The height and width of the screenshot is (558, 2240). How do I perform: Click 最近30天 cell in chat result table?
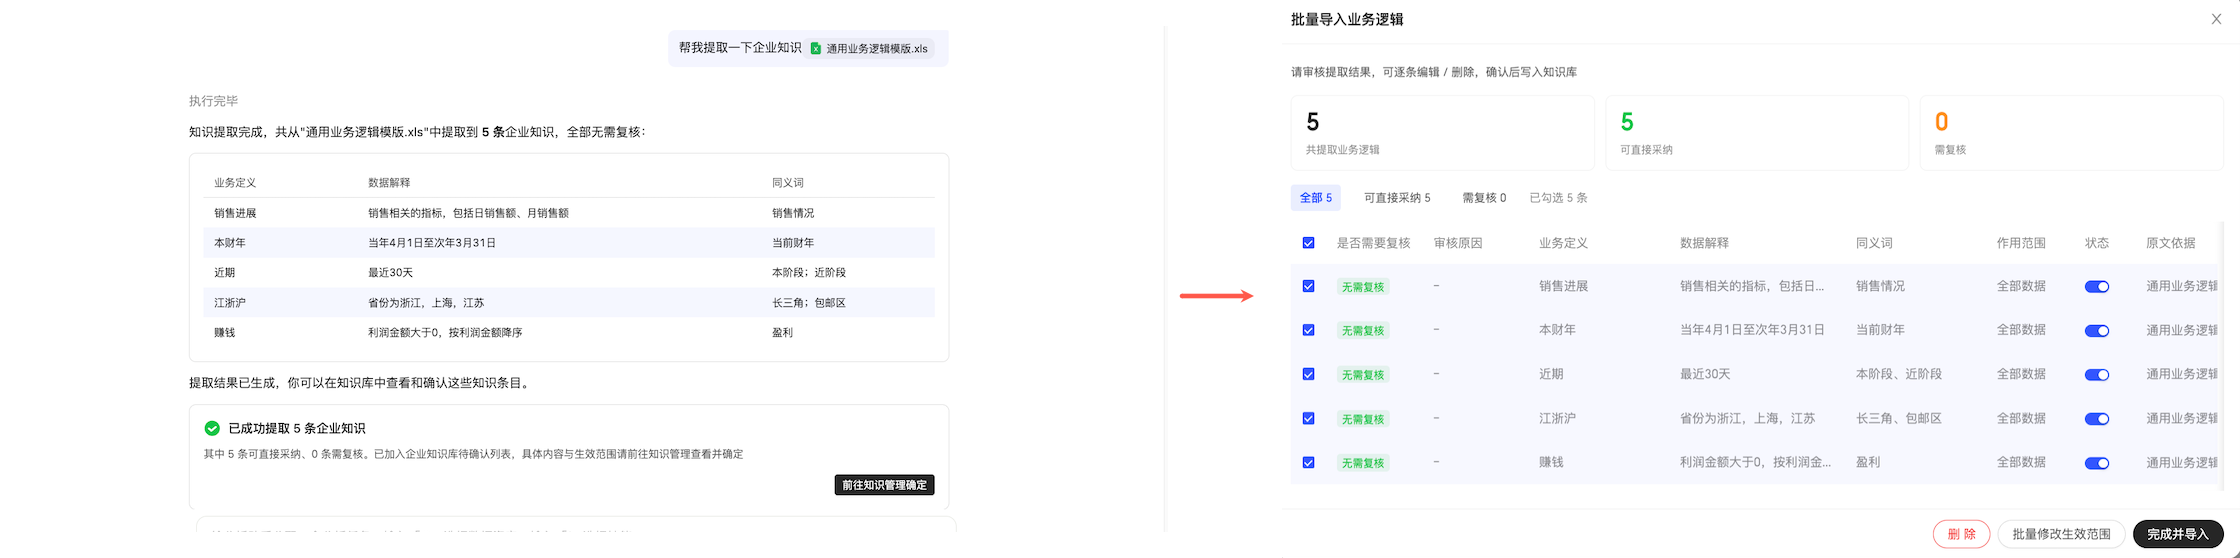(390, 272)
